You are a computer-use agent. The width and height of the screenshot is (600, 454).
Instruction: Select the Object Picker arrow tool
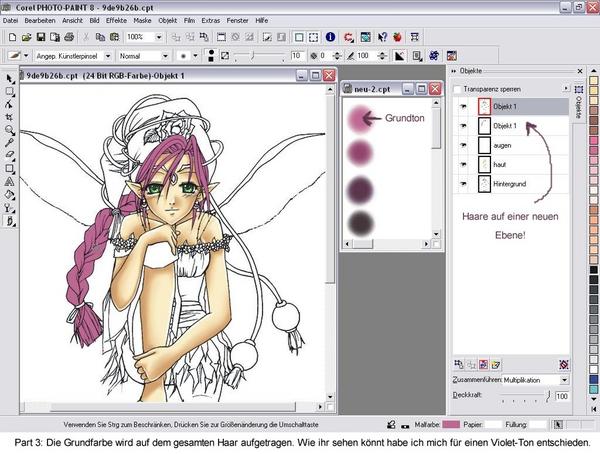tap(10, 79)
